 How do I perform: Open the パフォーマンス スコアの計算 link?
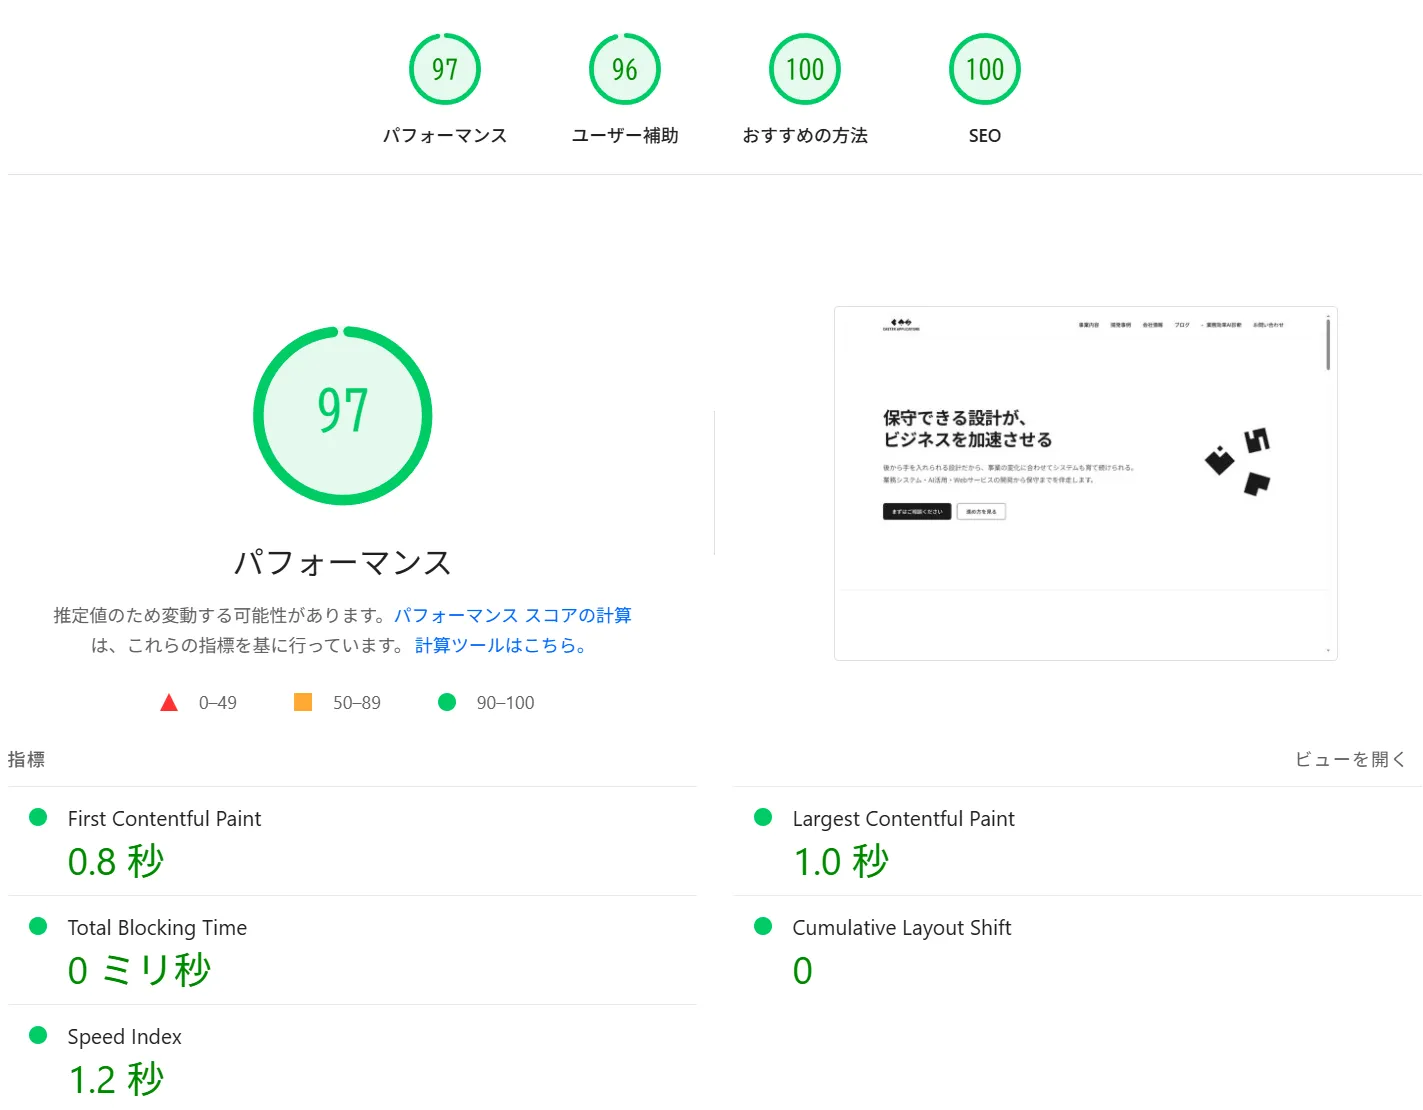[512, 615]
